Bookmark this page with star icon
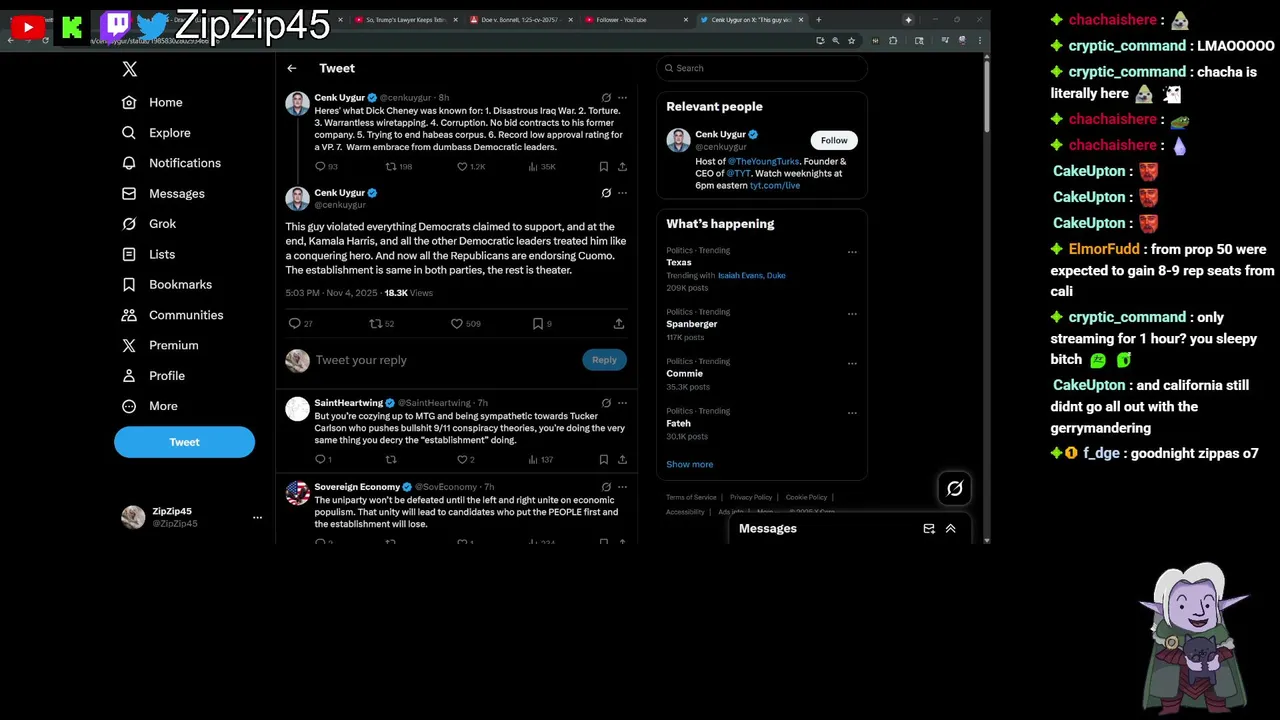Viewport: 1280px width, 720px height. (851, 41)
